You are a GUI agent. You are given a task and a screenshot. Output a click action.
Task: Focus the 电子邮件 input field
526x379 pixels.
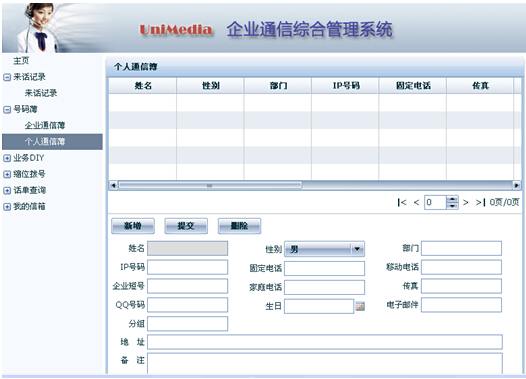coord(462,305)
